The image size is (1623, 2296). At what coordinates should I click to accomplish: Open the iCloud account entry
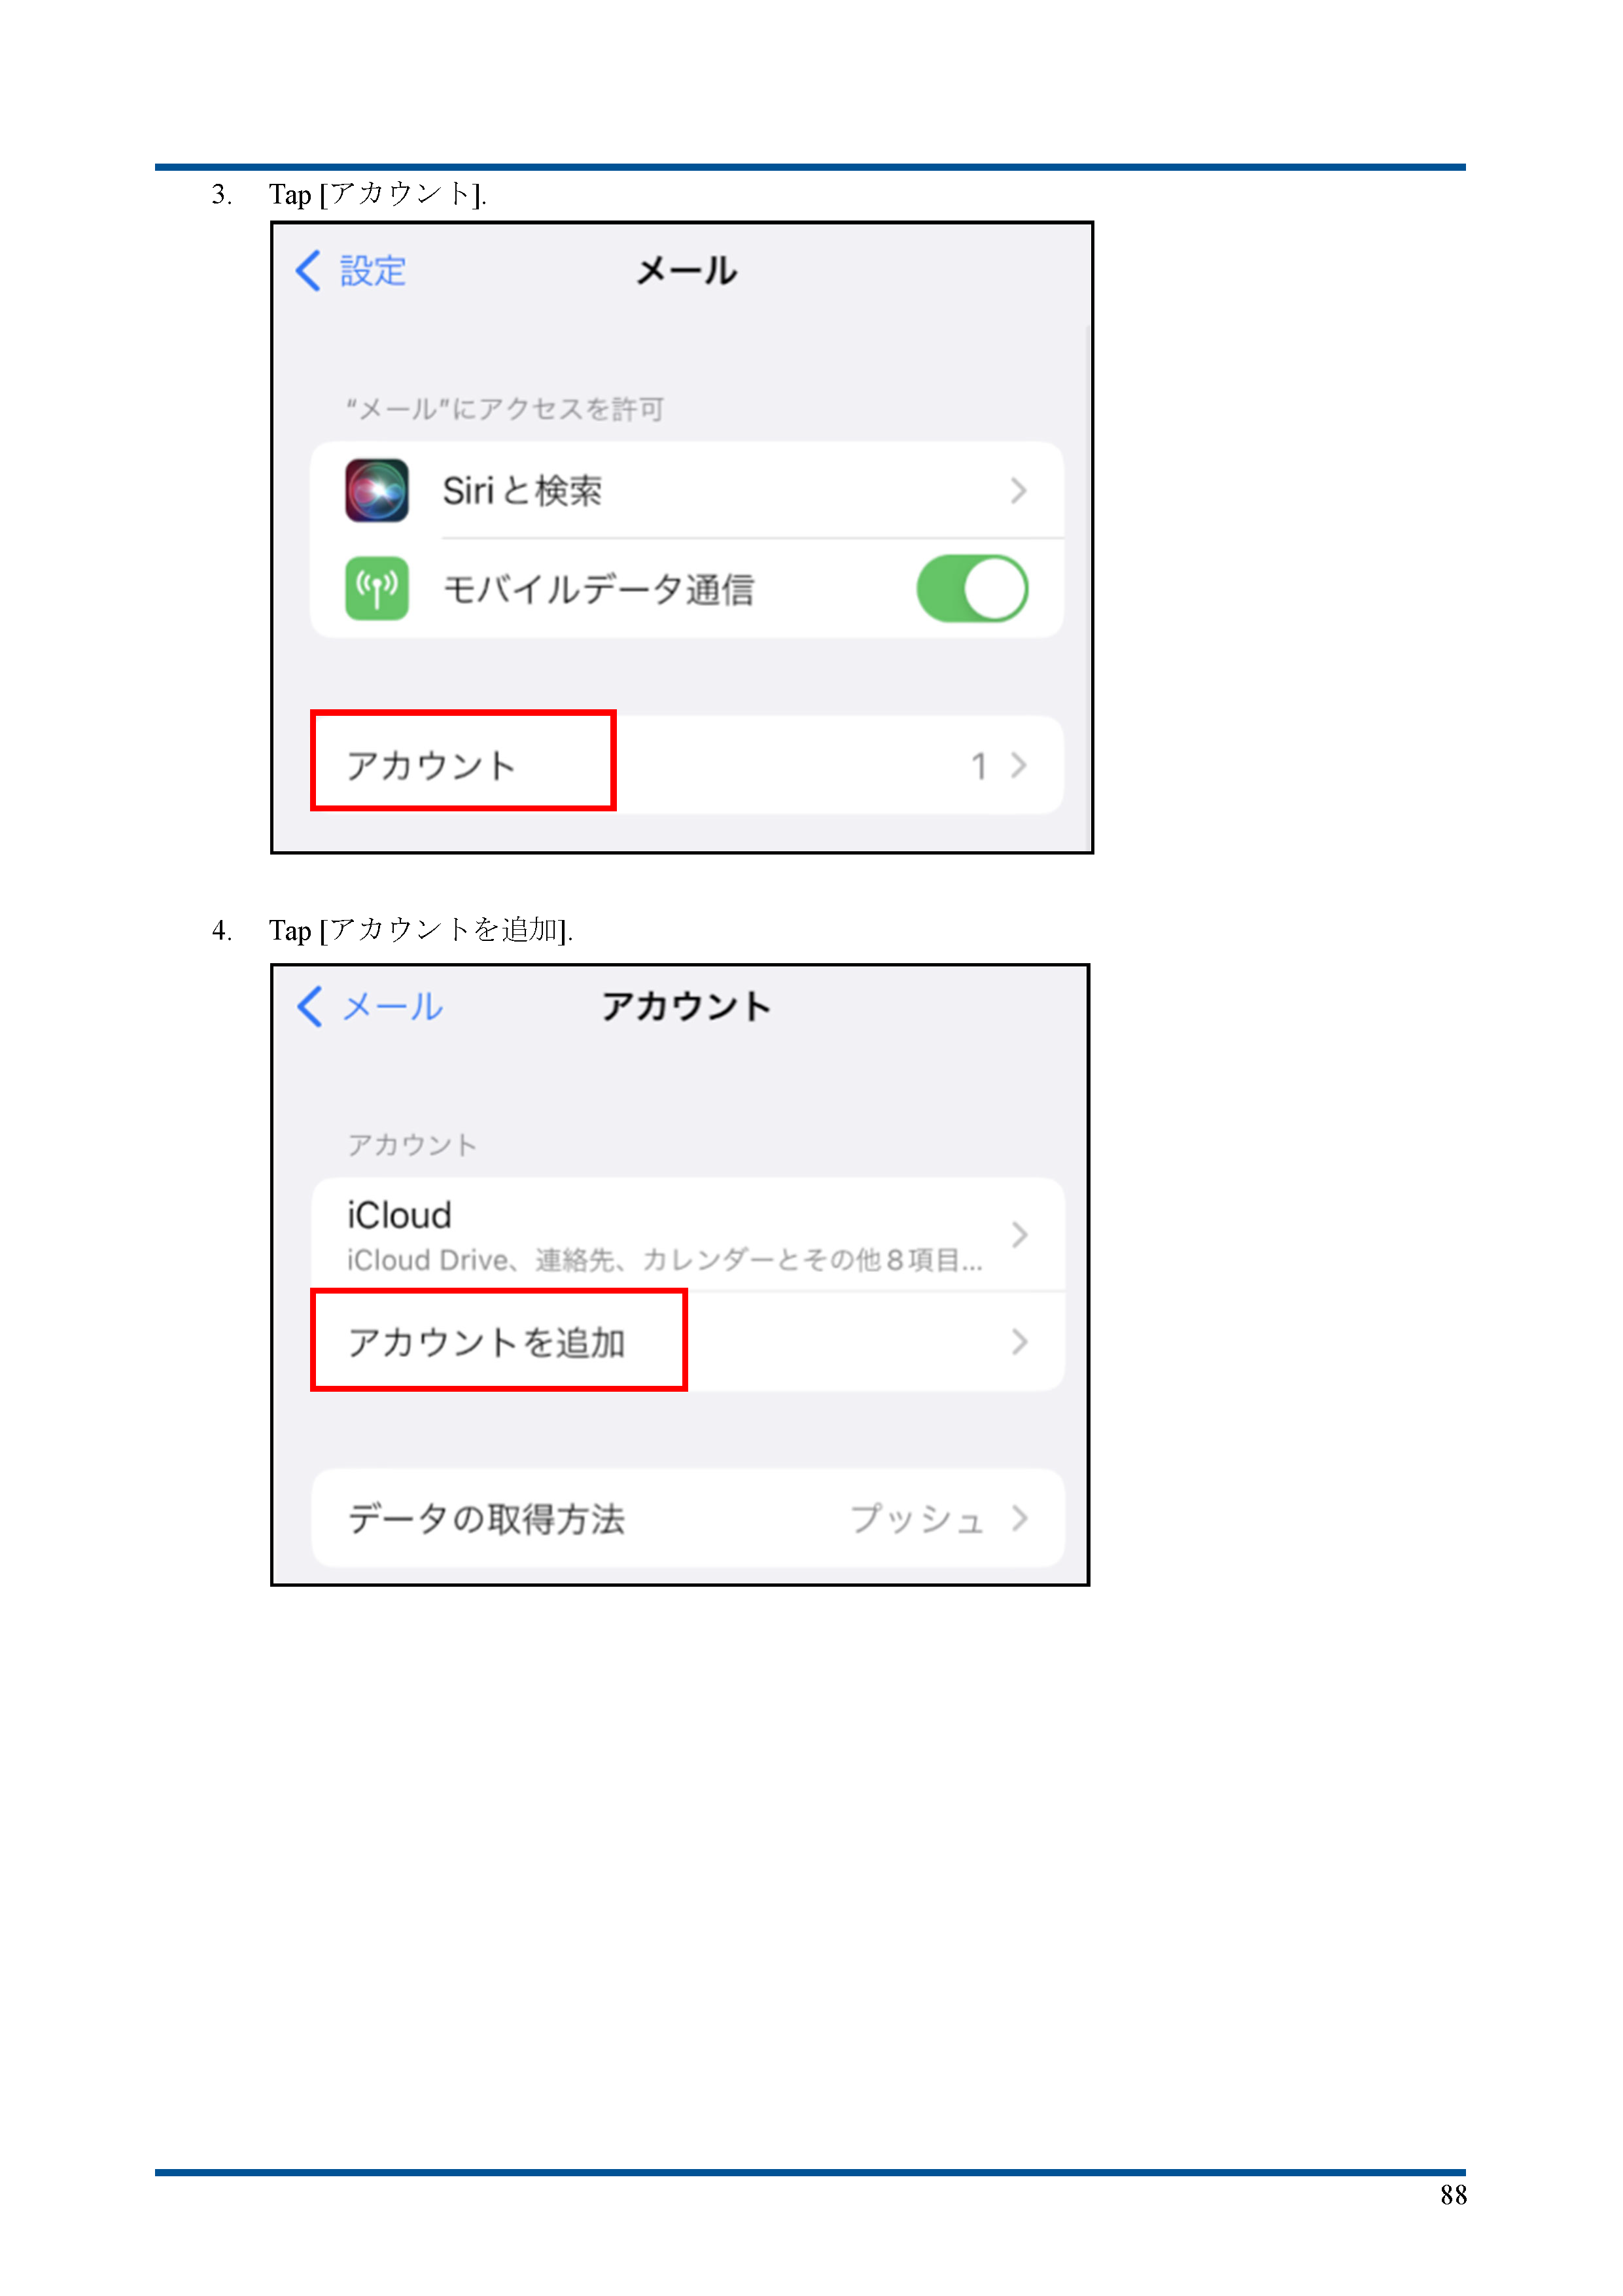688,1235
